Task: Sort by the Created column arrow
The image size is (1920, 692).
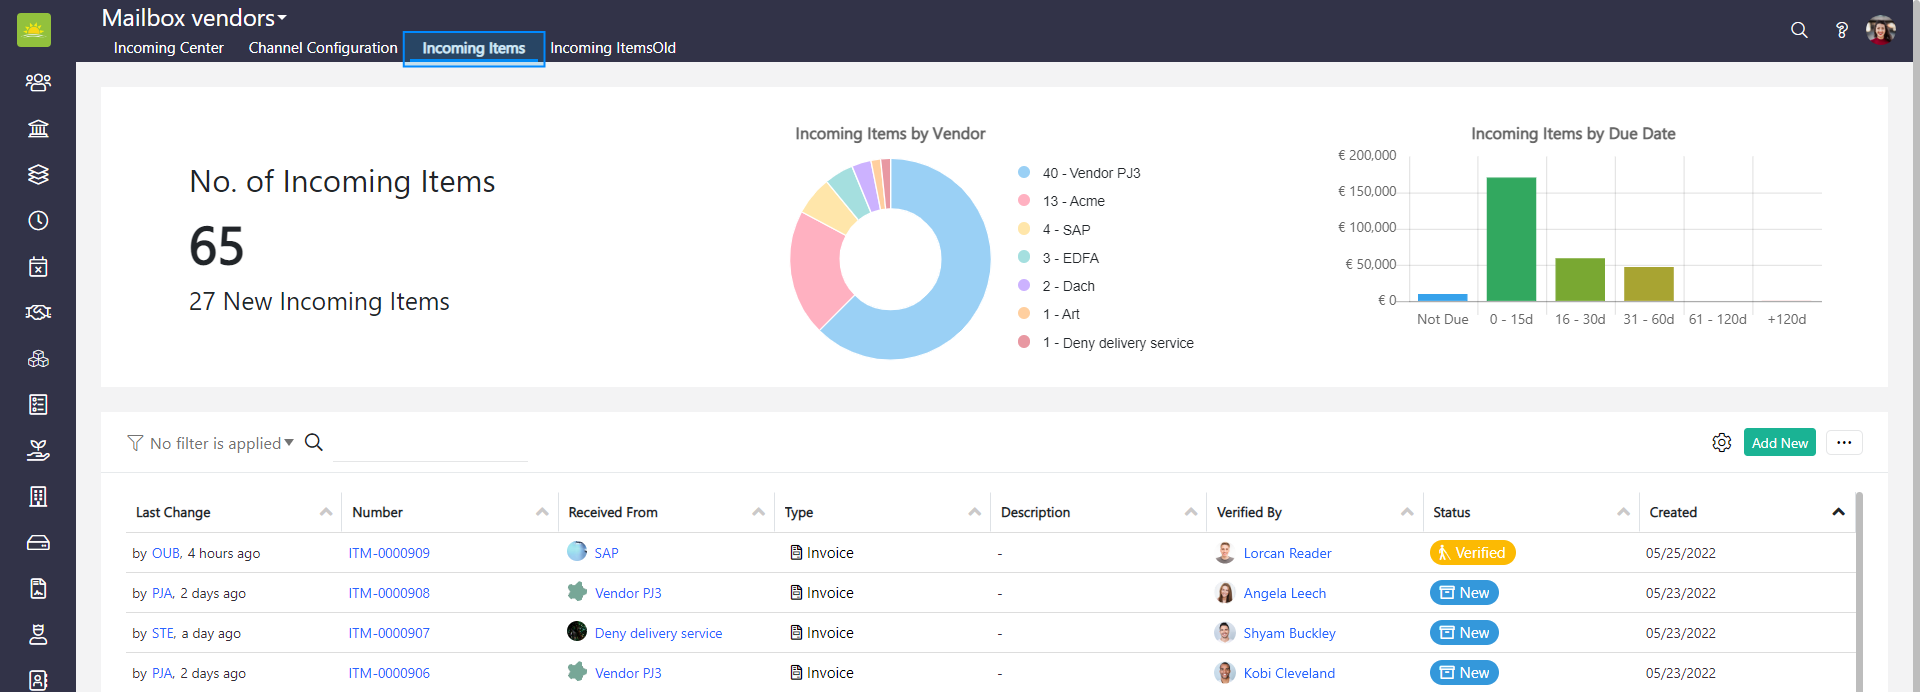Action: click(x=1838, y=512)
